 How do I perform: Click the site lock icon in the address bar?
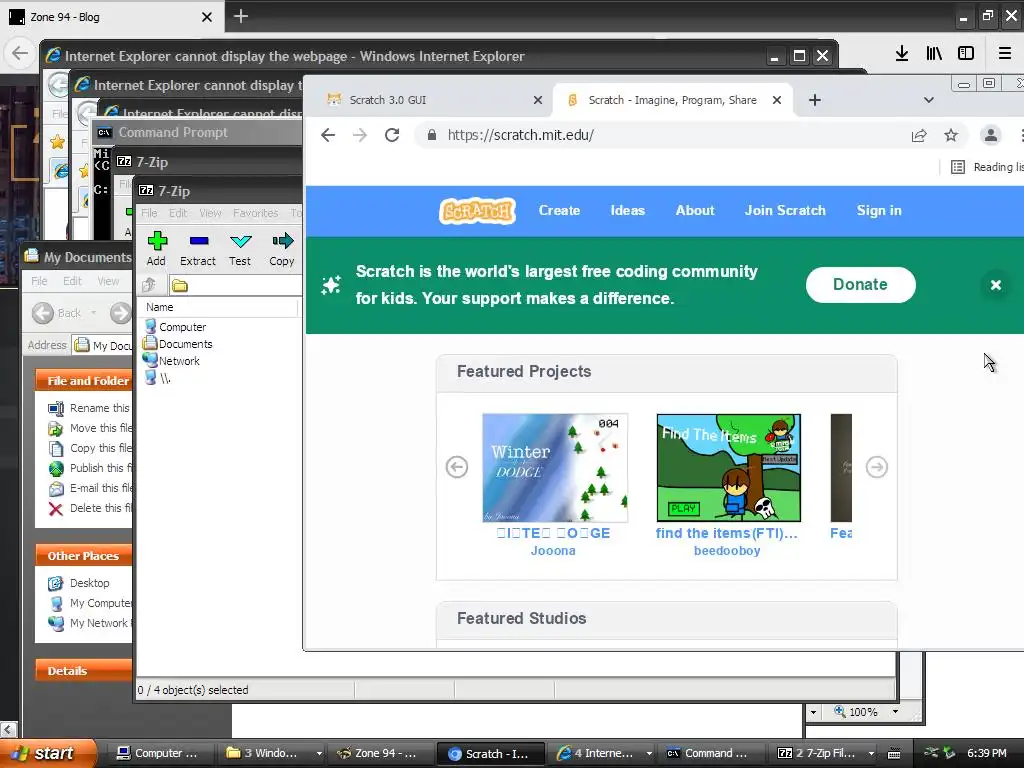[431, 135]
